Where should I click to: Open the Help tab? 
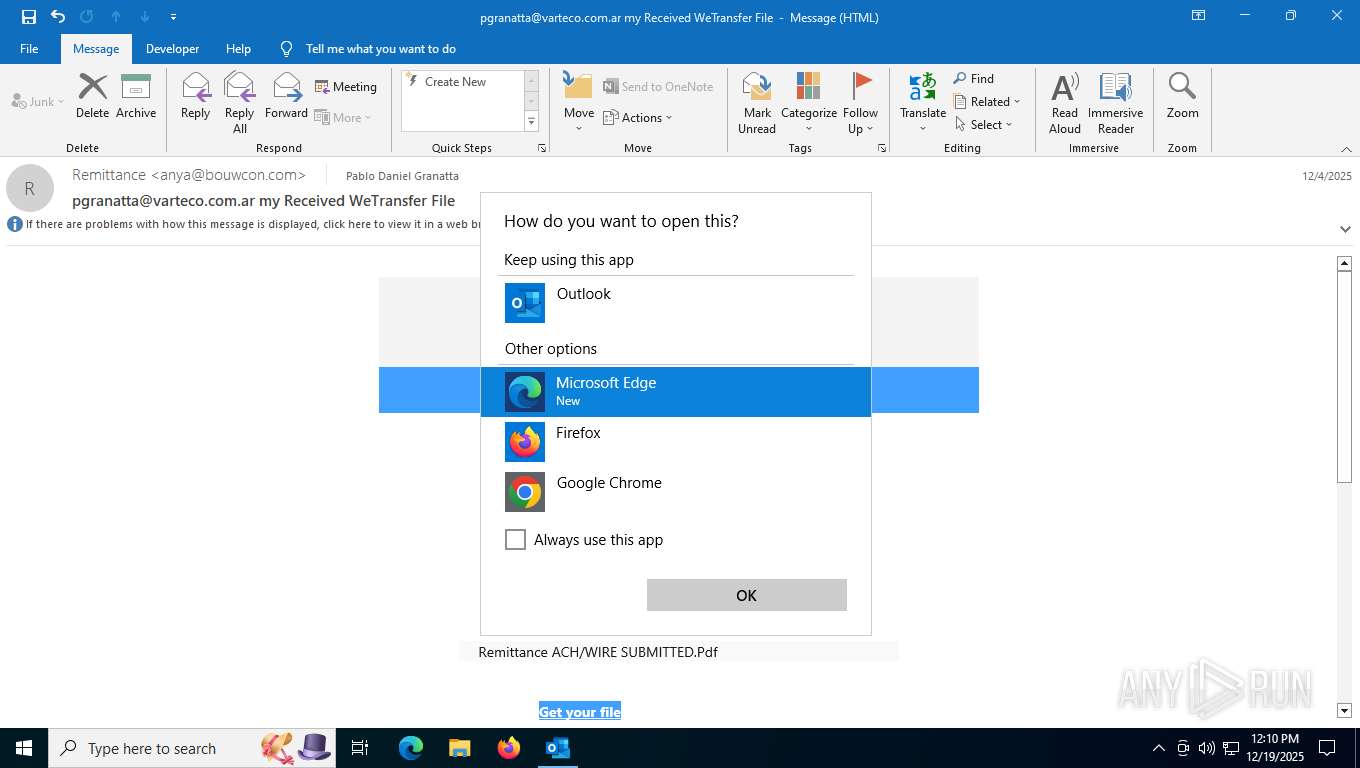pos(238,48)
